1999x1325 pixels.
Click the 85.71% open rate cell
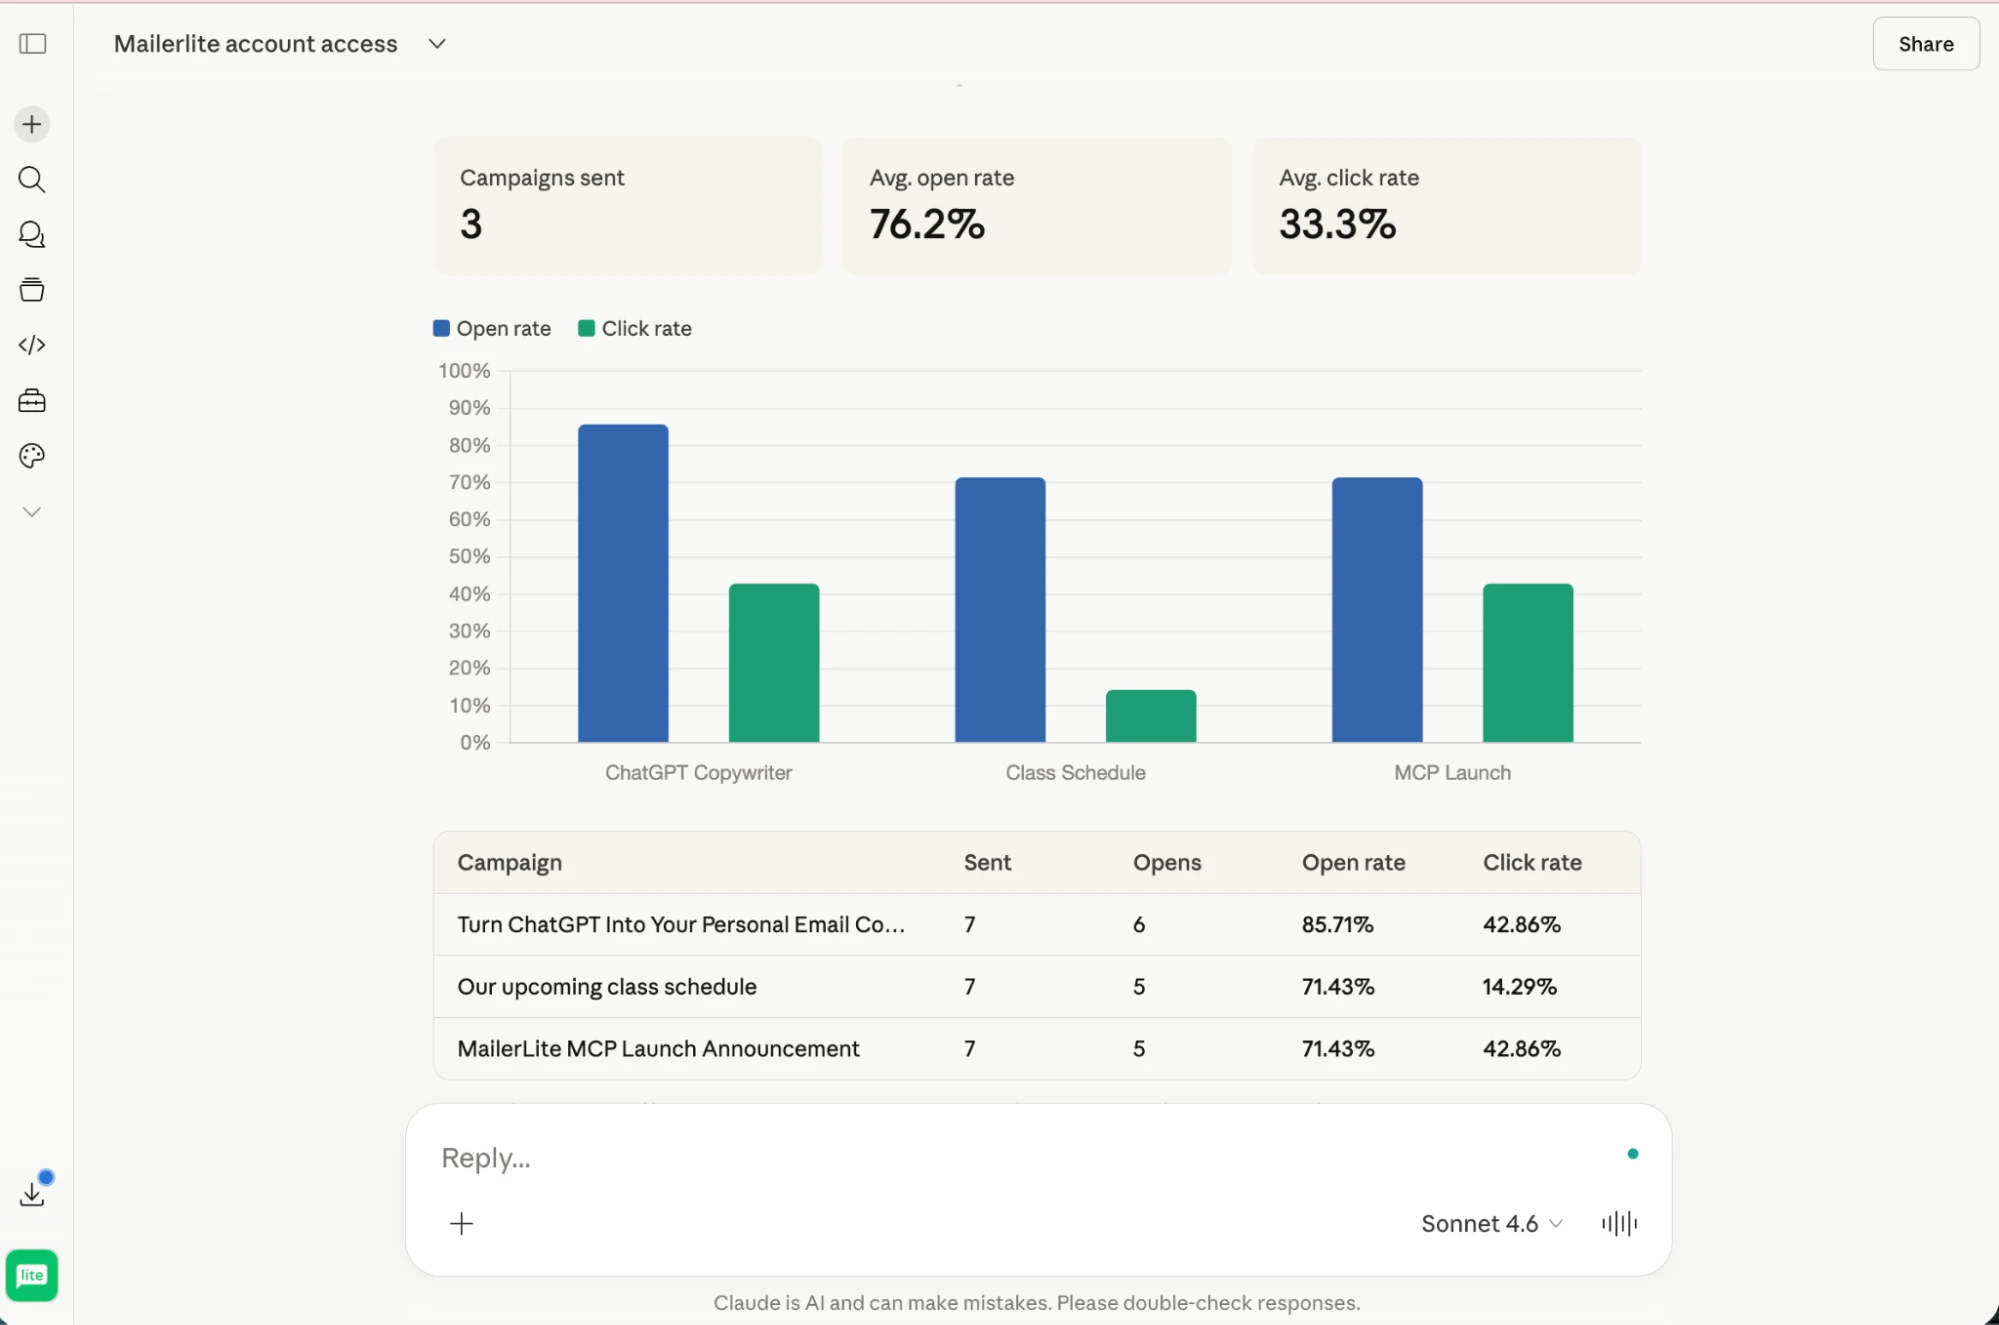(1338, 925)
